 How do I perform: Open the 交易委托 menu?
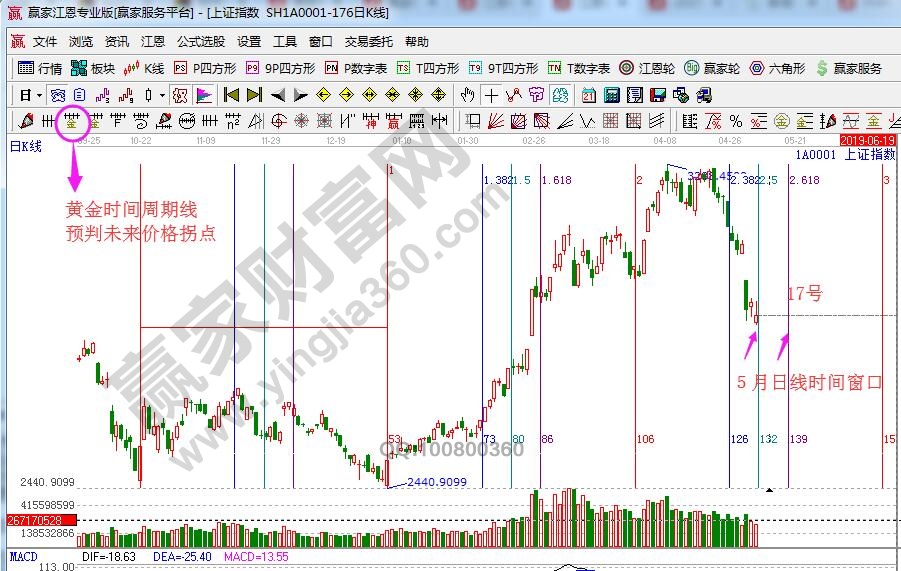point(369,42)
